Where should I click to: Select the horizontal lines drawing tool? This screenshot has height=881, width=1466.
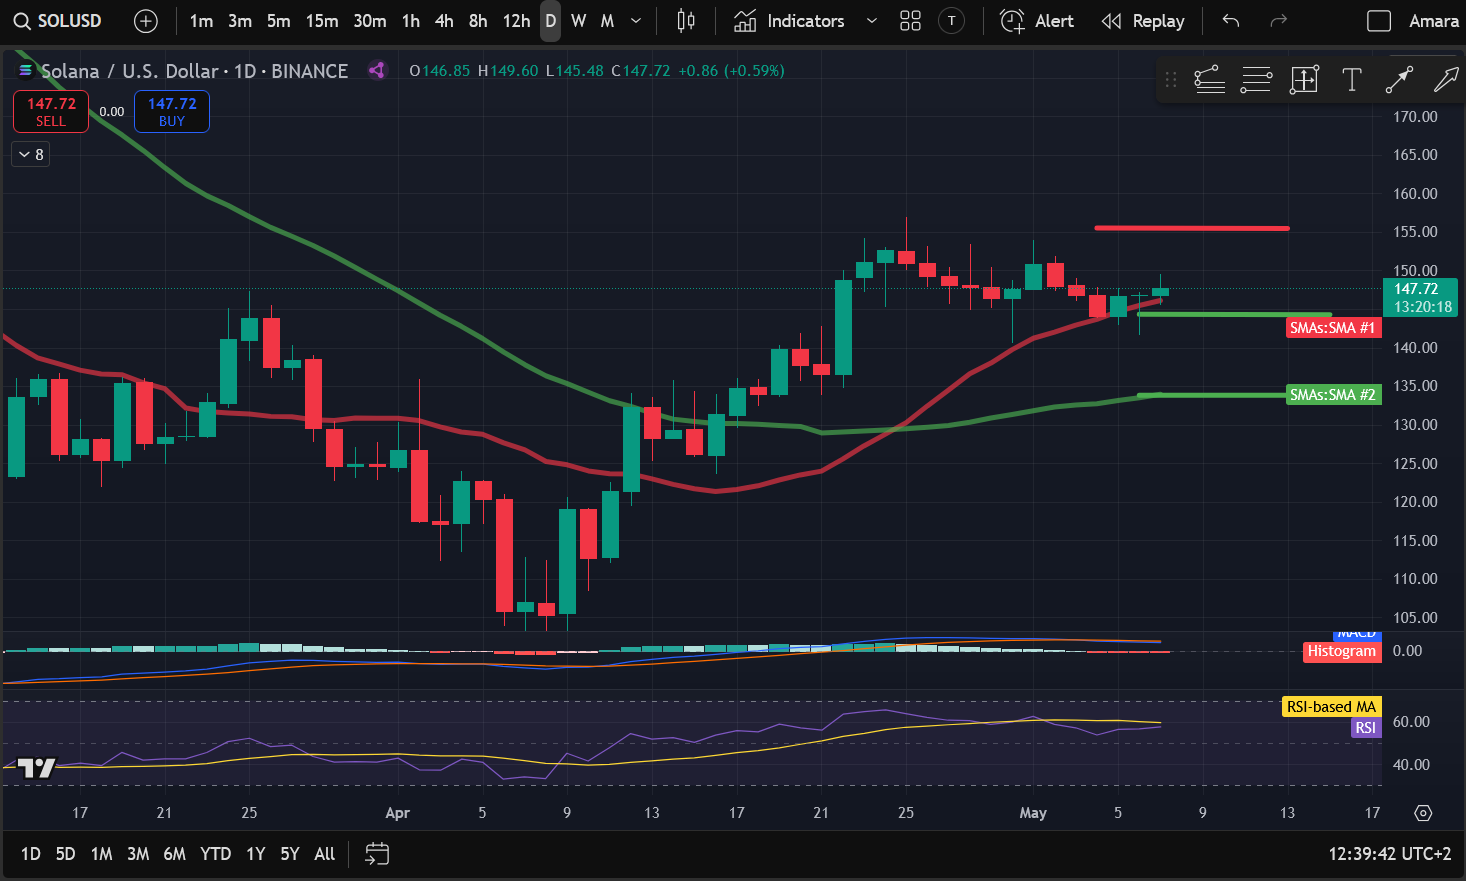(x=1256, y=80)
